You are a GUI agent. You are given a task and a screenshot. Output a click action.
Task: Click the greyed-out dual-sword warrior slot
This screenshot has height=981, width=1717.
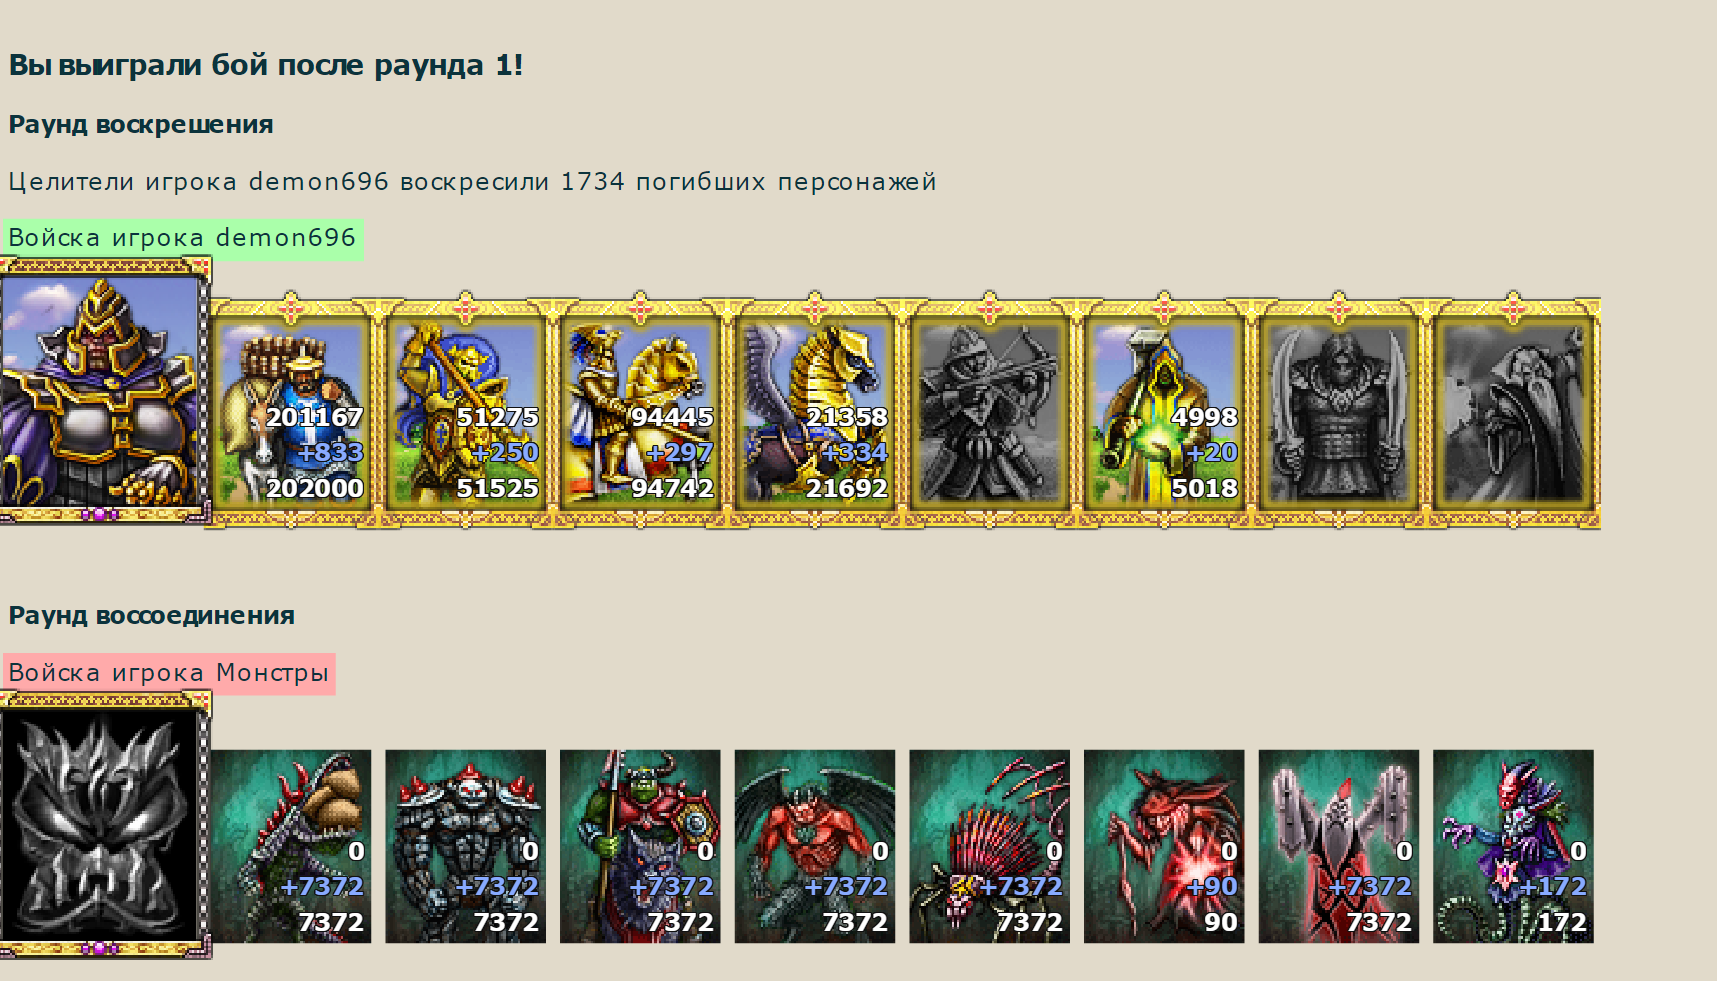pyautogui.click(x=1338, y=412)
